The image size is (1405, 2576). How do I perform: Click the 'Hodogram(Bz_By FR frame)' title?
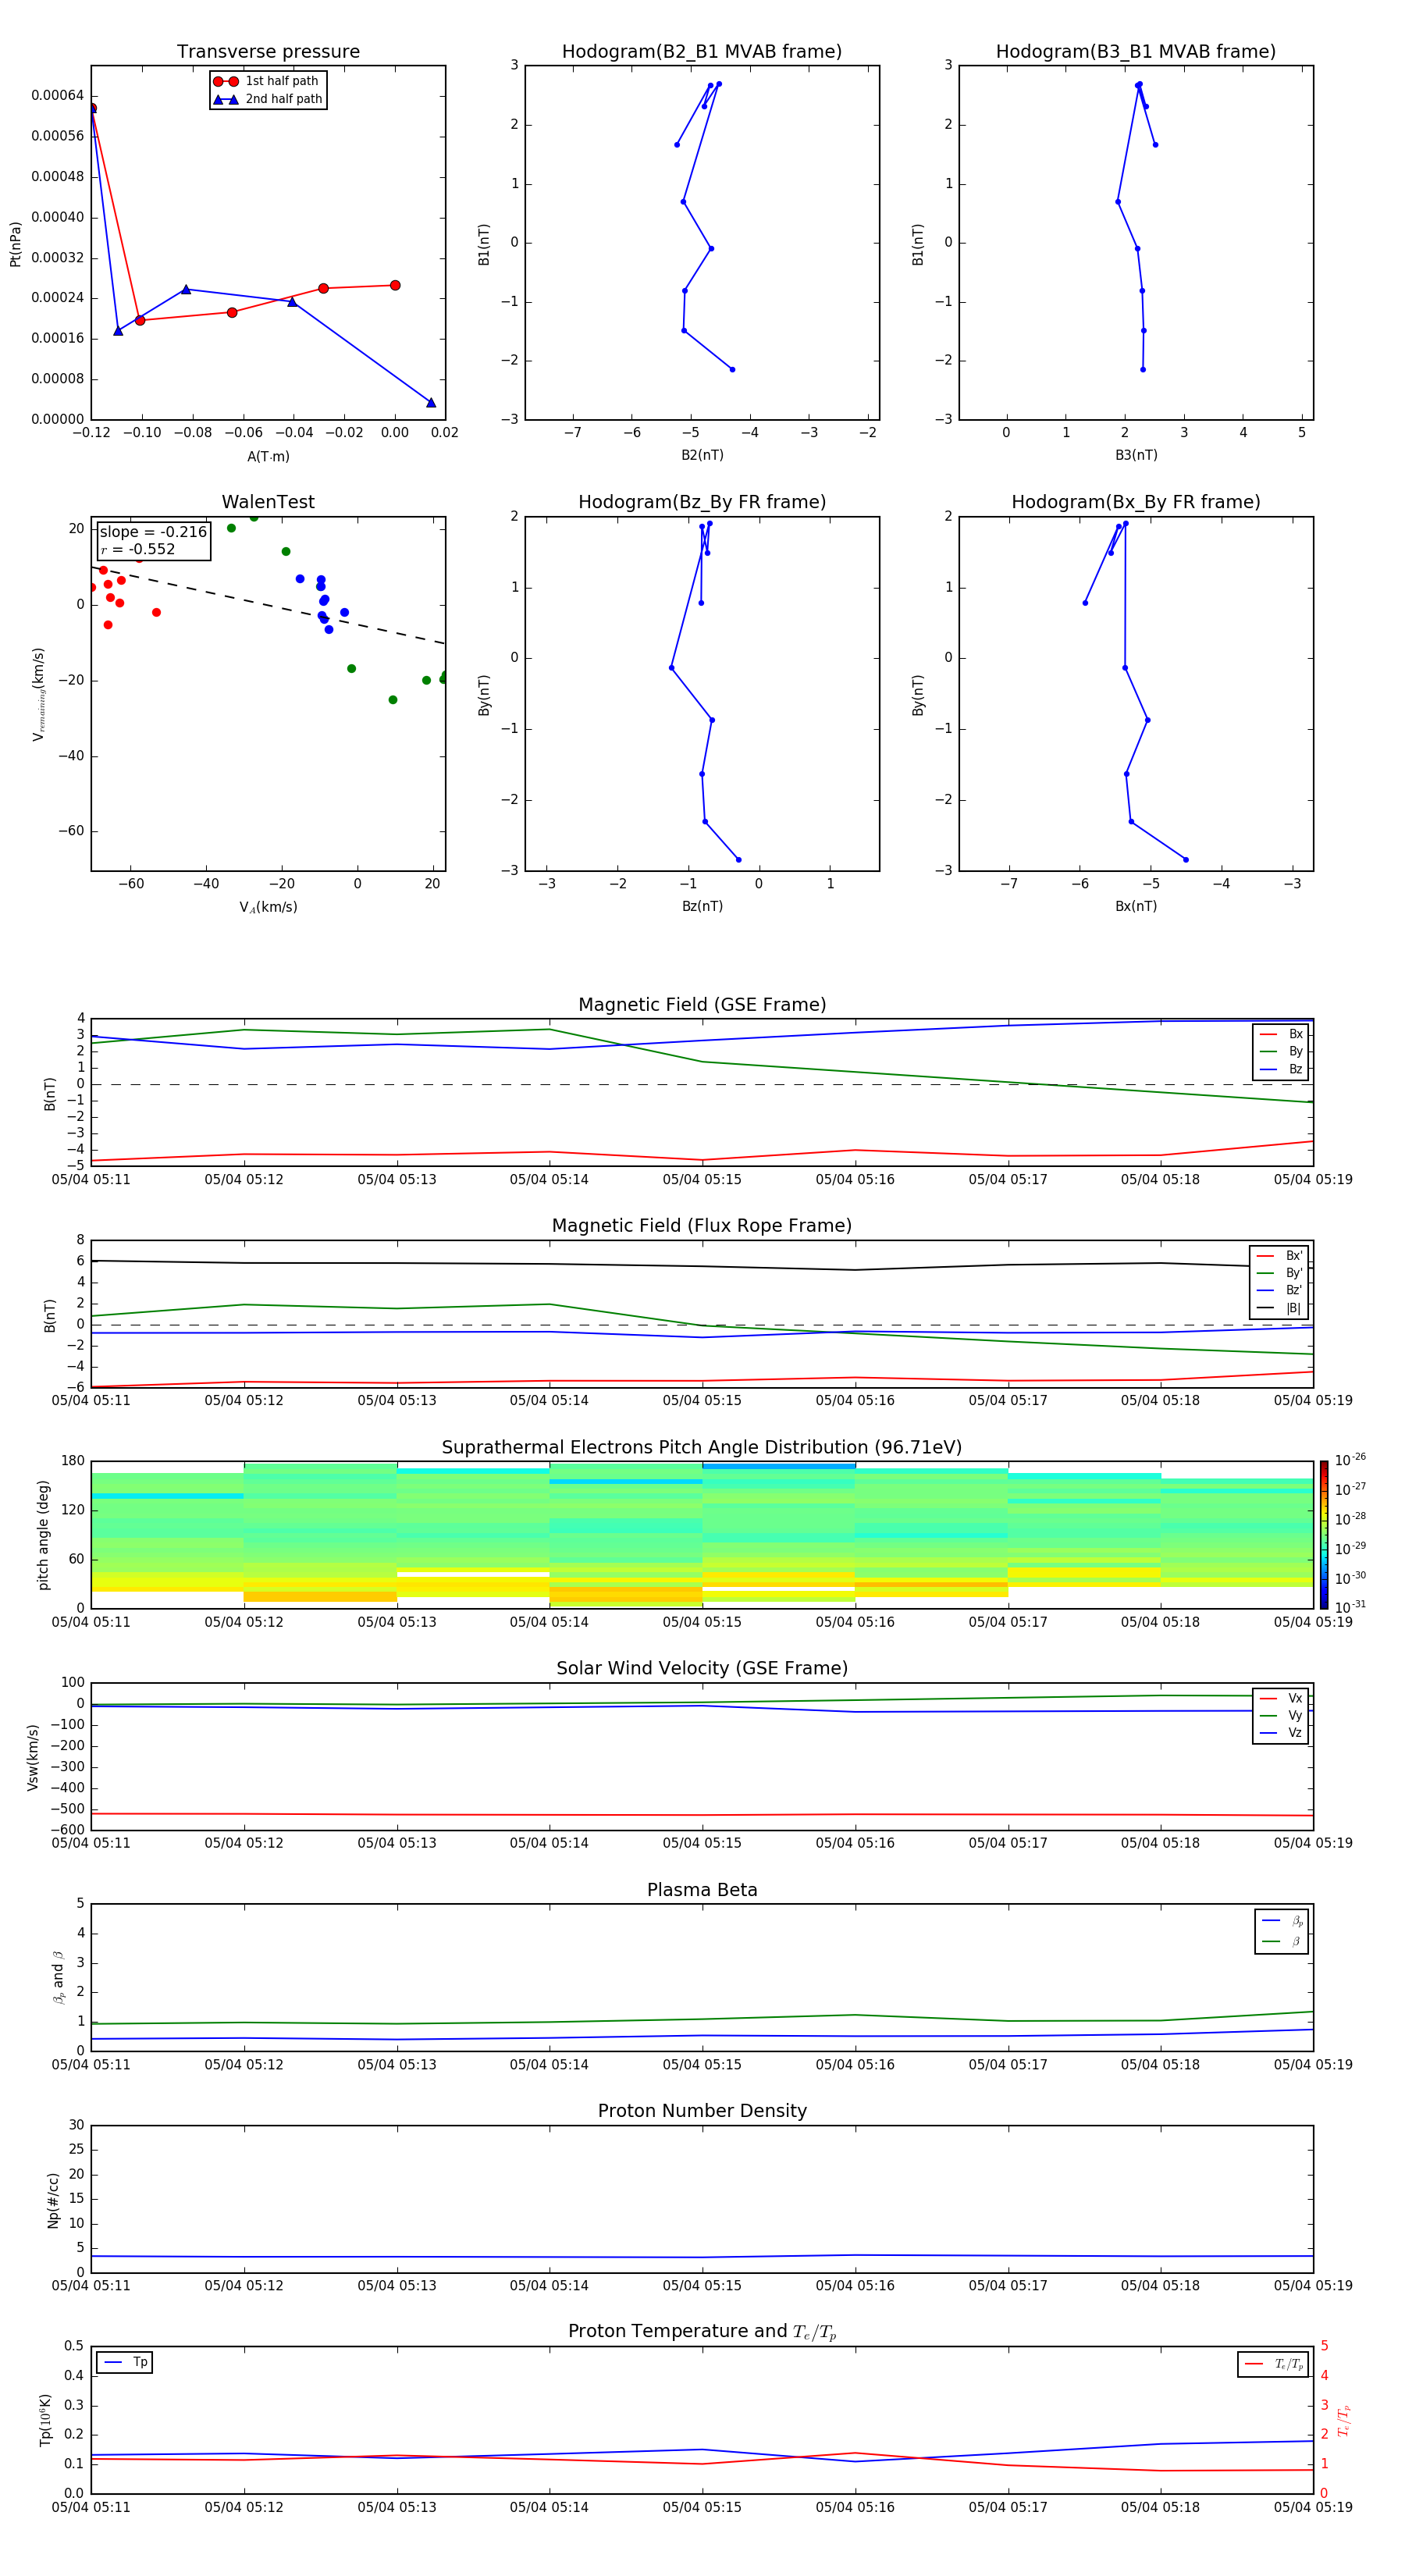pyautogui.click(x=702, y=502)
